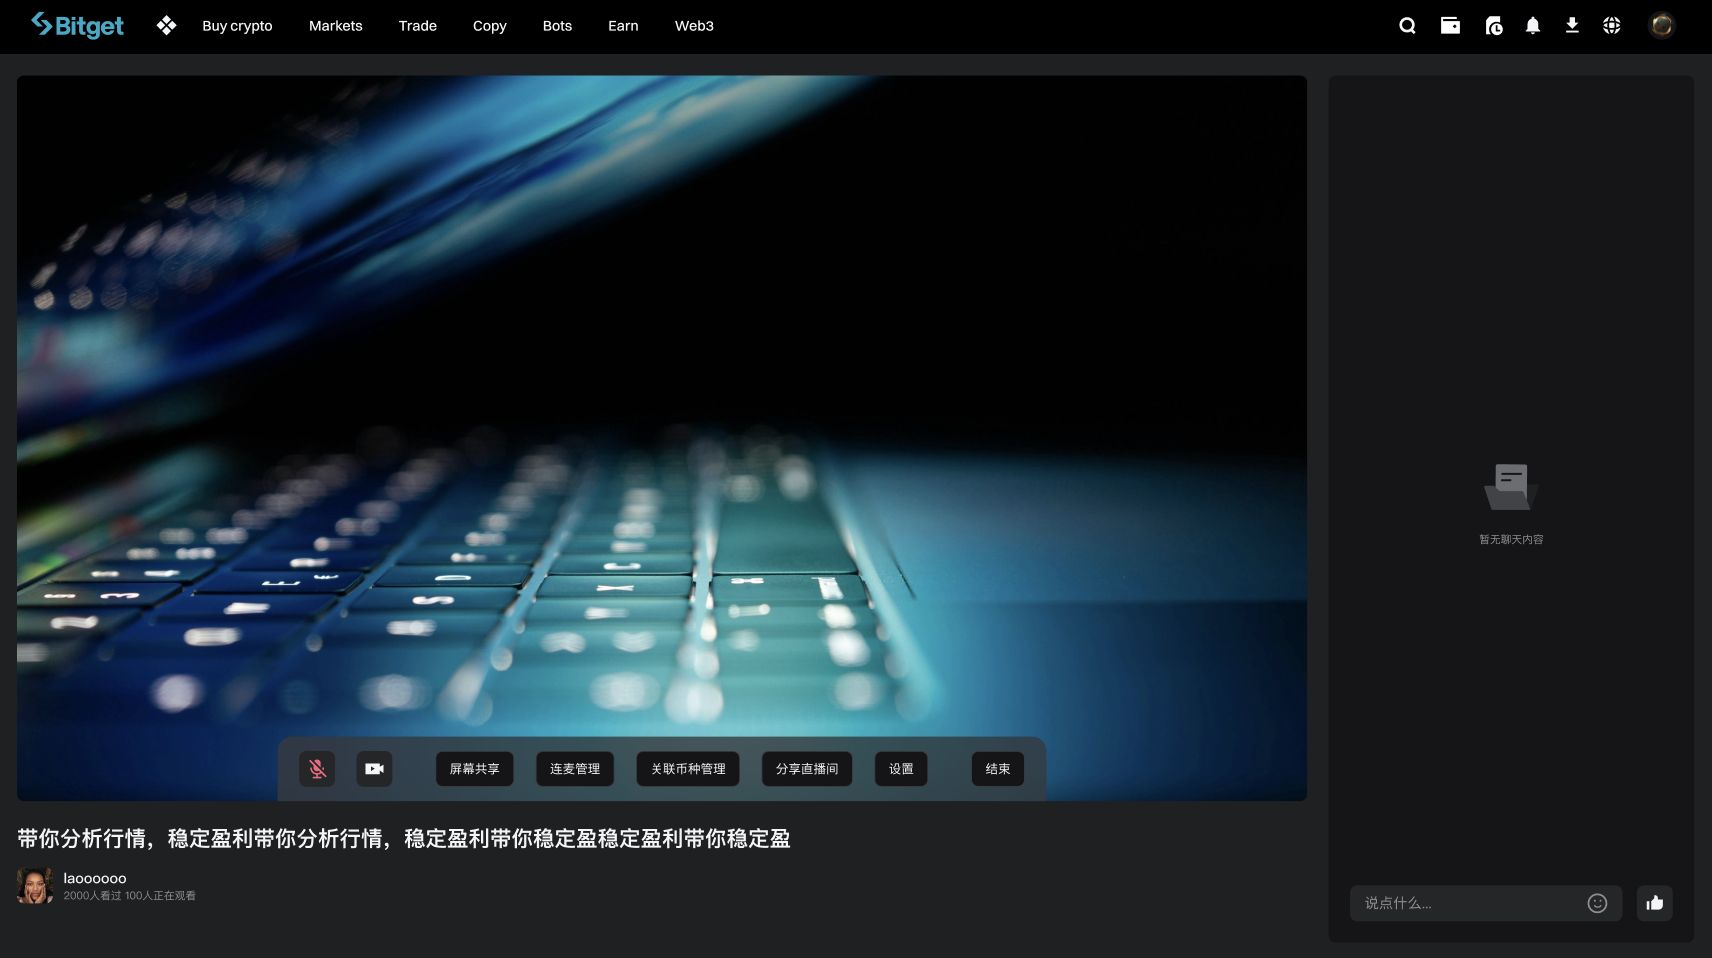
Task: Click the username laoooooo
Action: (95, 878)
